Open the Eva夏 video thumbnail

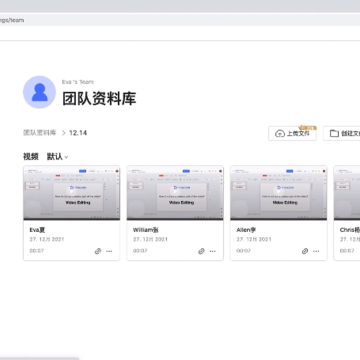tap(72, 193)
